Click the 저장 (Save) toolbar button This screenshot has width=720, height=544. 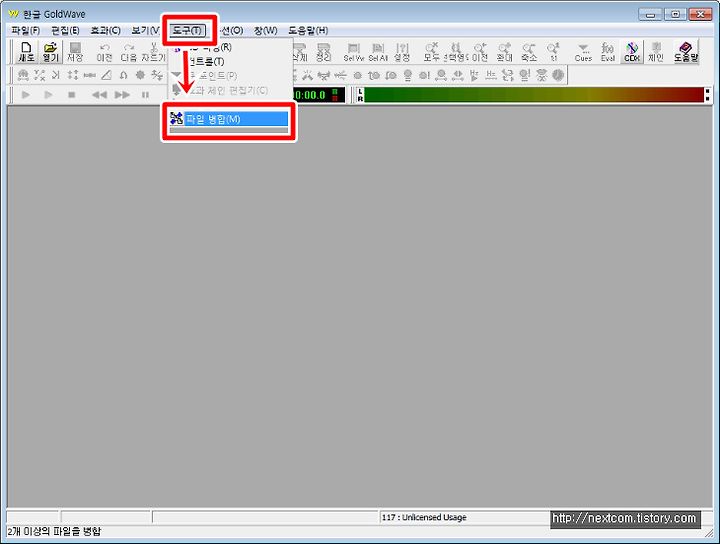[75, 52]
